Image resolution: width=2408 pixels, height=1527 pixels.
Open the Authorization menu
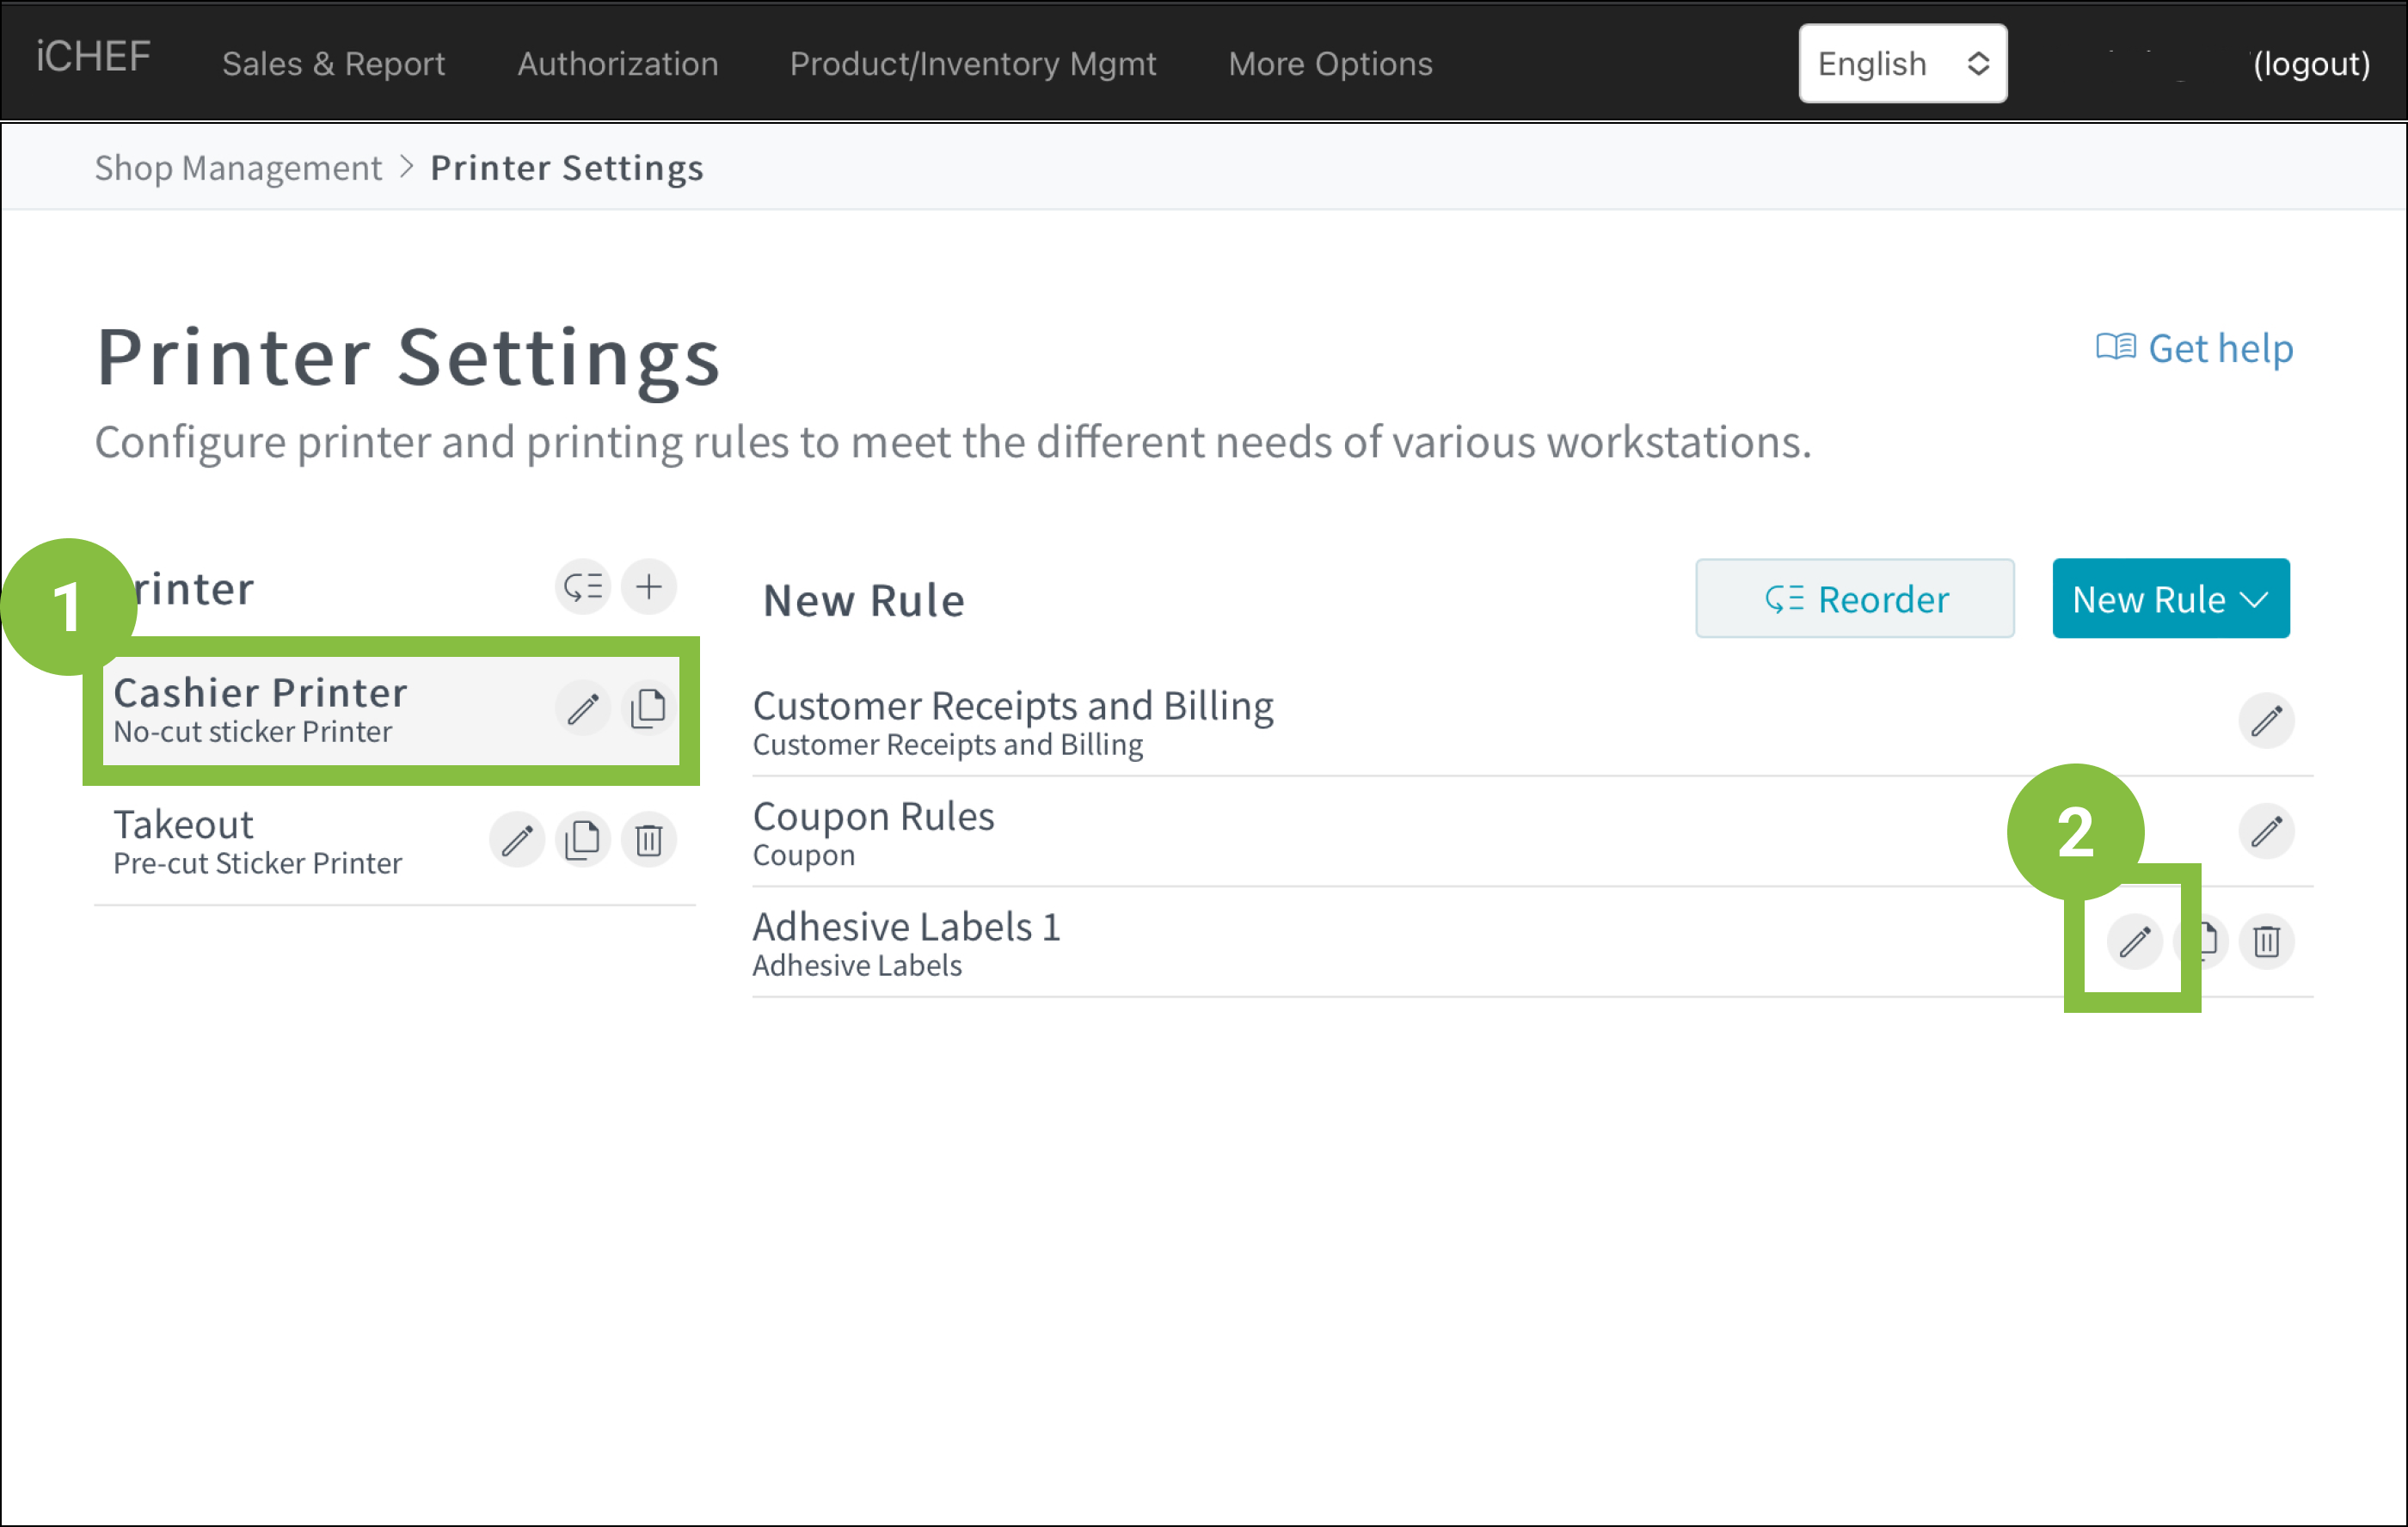[x=617, y=63]
